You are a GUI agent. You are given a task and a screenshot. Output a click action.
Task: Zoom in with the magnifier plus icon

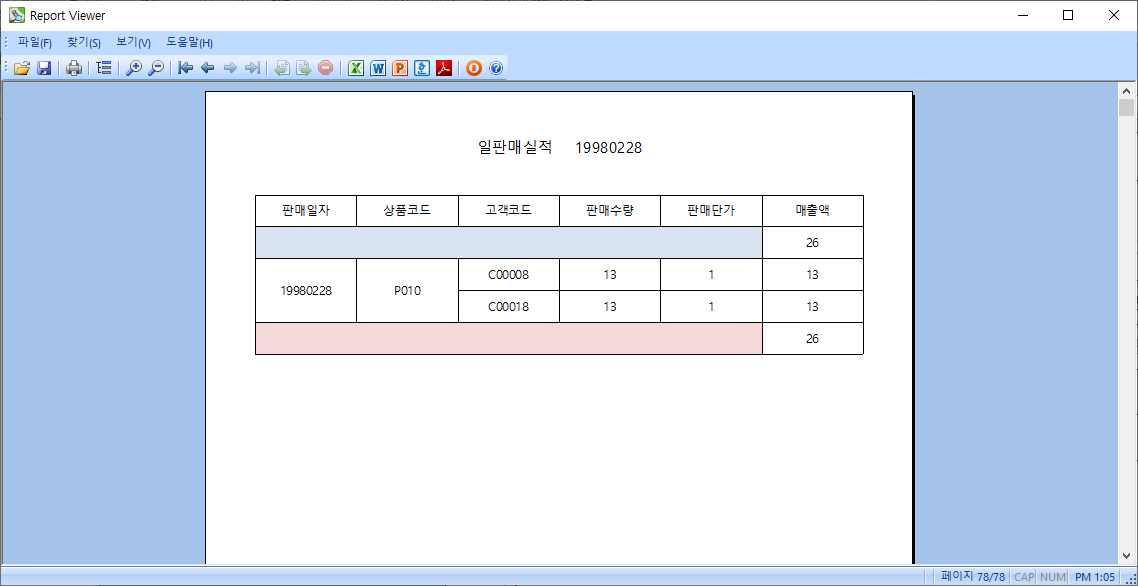pyautogui.click(x=134, y=68)
